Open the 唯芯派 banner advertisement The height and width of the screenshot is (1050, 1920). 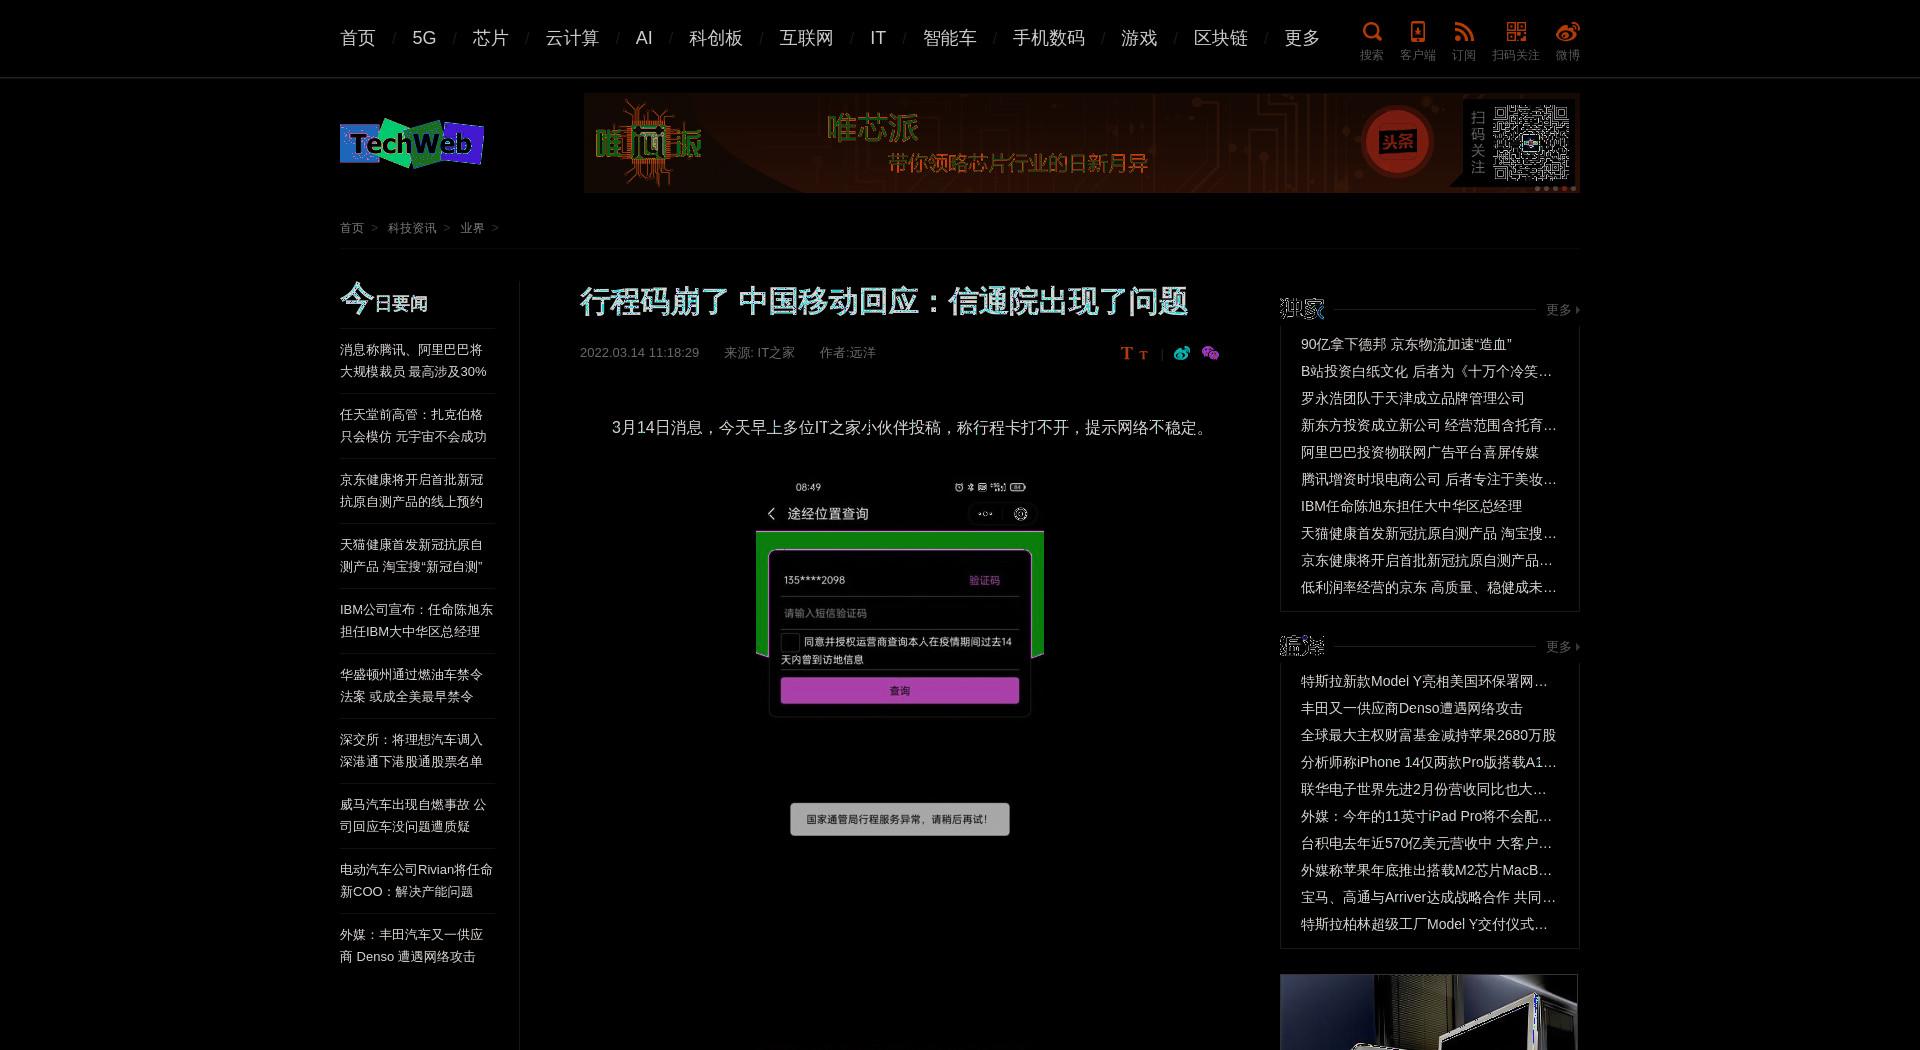pos(1081,143)
